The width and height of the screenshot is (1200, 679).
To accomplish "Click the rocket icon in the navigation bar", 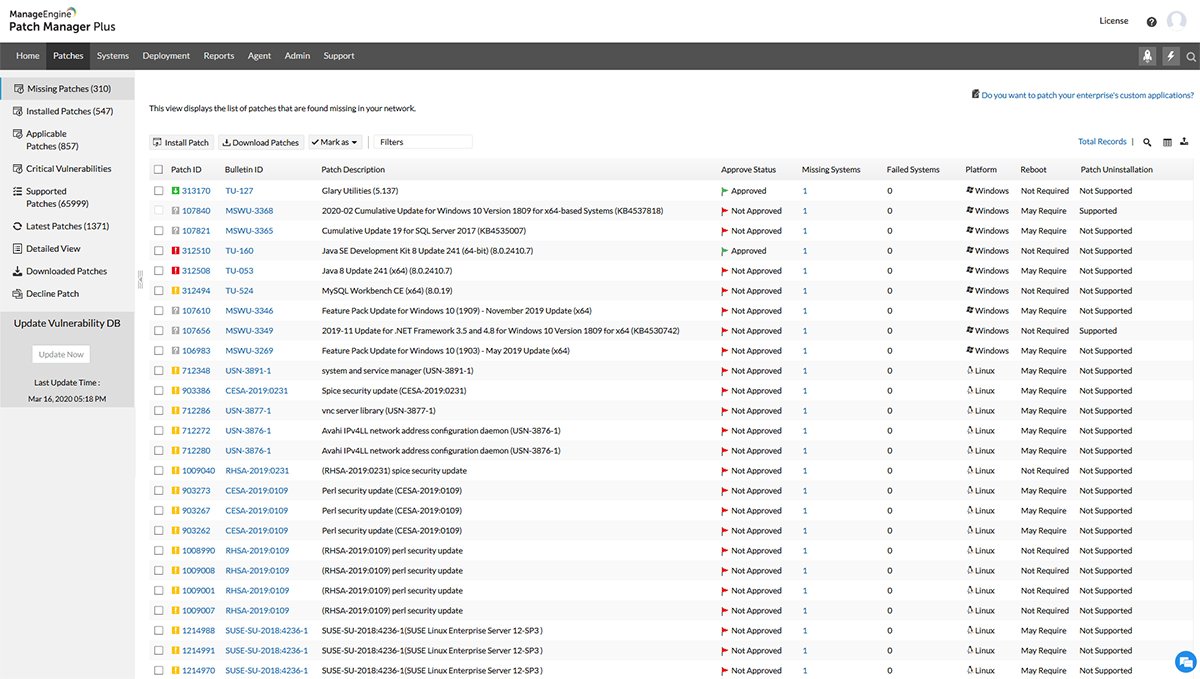I will [x=1147, y=56].
